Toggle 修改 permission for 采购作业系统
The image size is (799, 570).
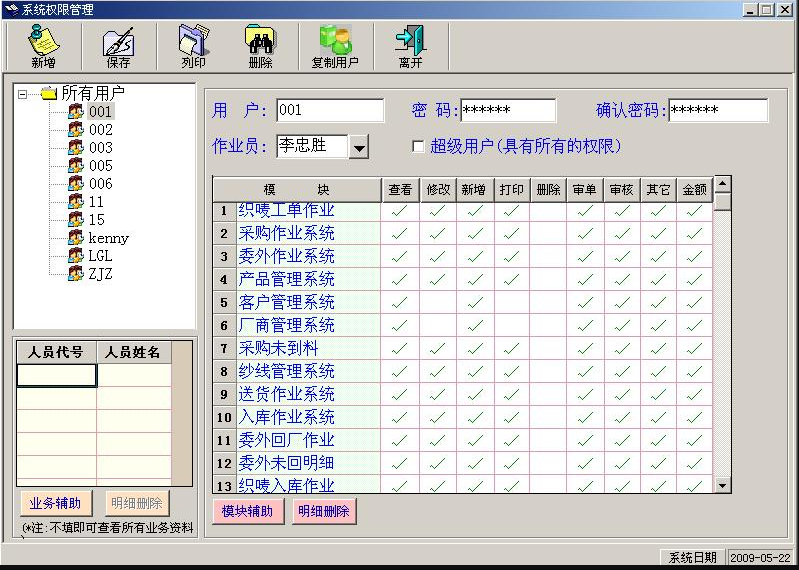tap(438, 233)
